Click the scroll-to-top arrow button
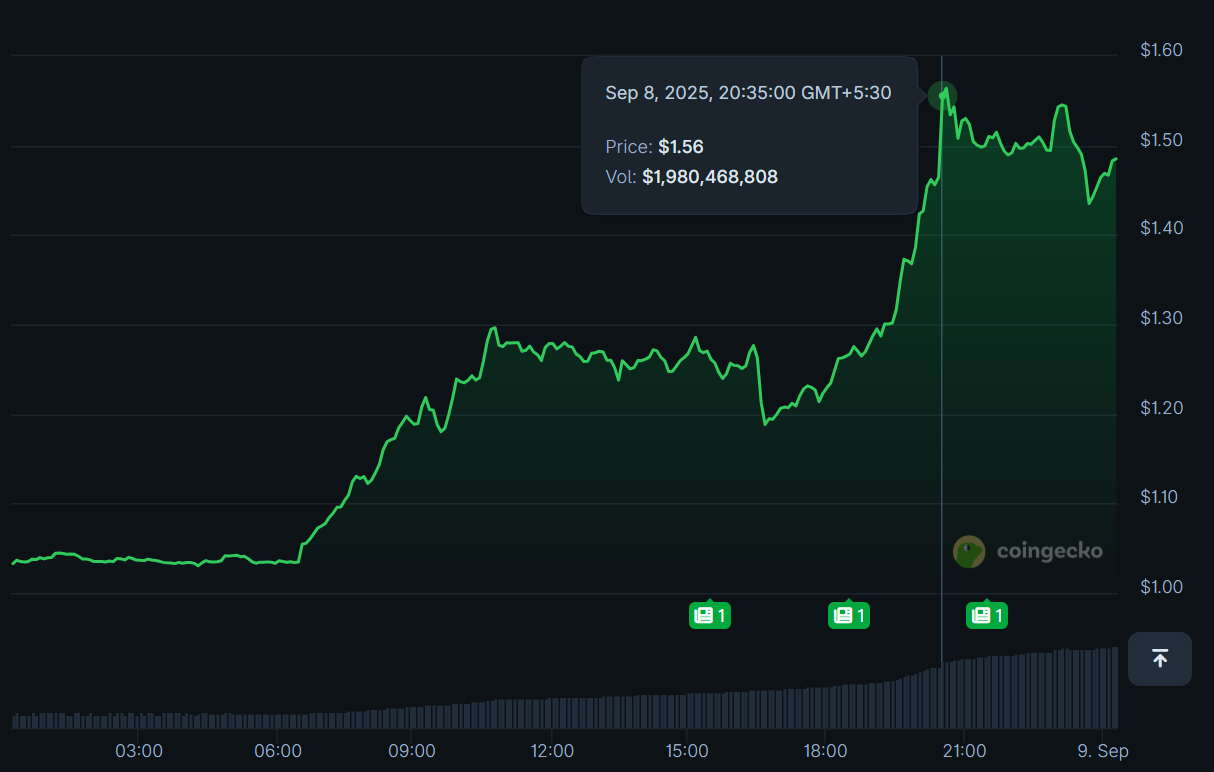 click(x=1159, y=659)
